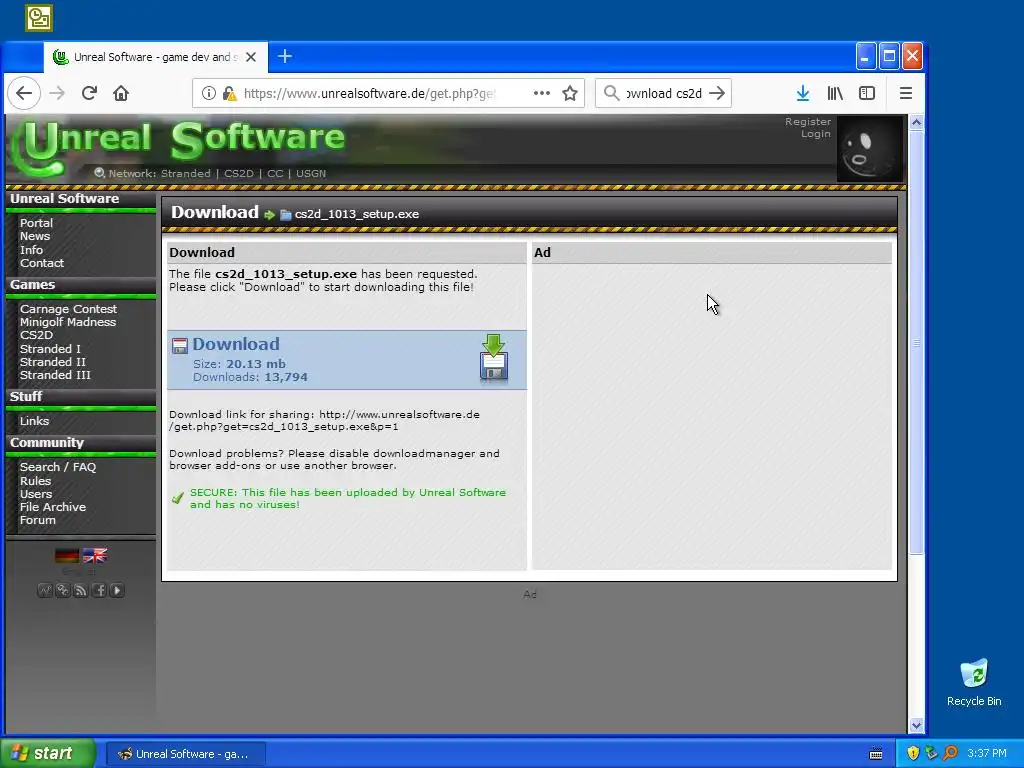Open News in the sidebar

tap(35, 236)
